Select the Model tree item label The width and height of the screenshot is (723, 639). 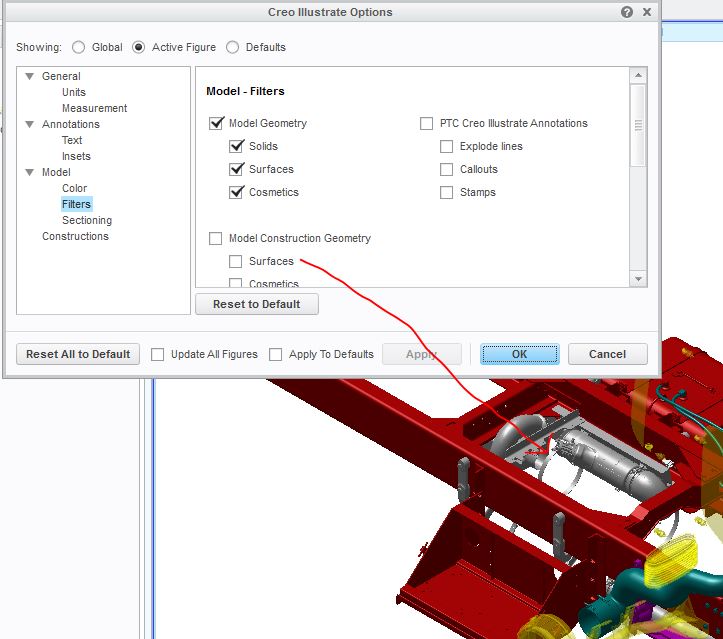pyautogui.click(x=56, y=172)
